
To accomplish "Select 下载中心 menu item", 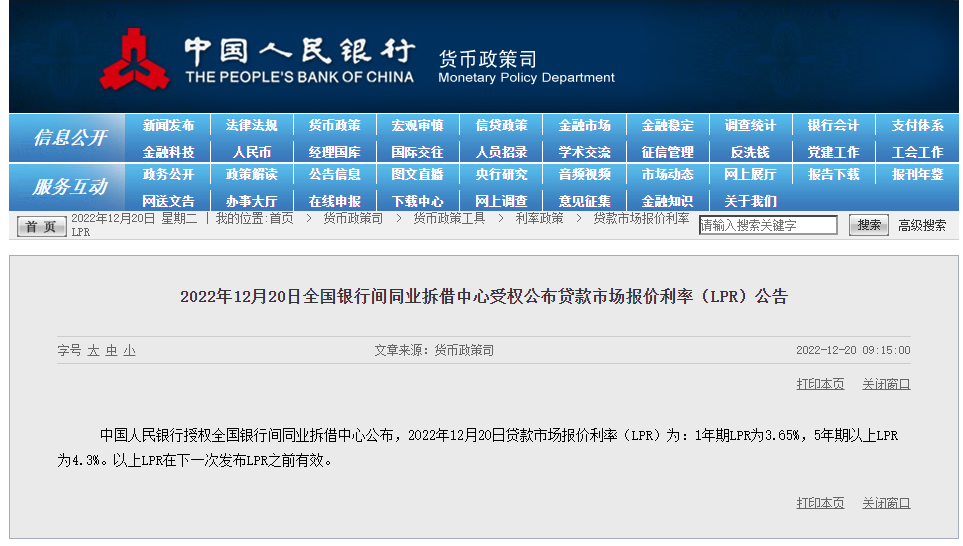I will [x=418, y=201].
